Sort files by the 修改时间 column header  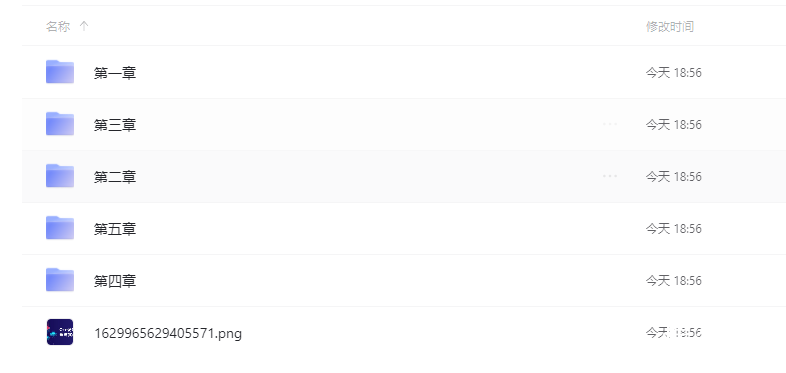(x=670, y=27)
